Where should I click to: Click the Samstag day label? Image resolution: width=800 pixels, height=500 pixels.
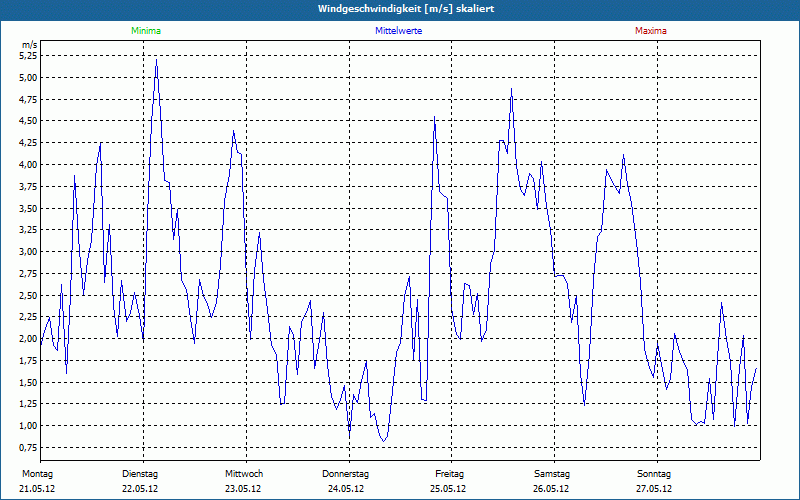pyautogui.click(x=552, y=474)
